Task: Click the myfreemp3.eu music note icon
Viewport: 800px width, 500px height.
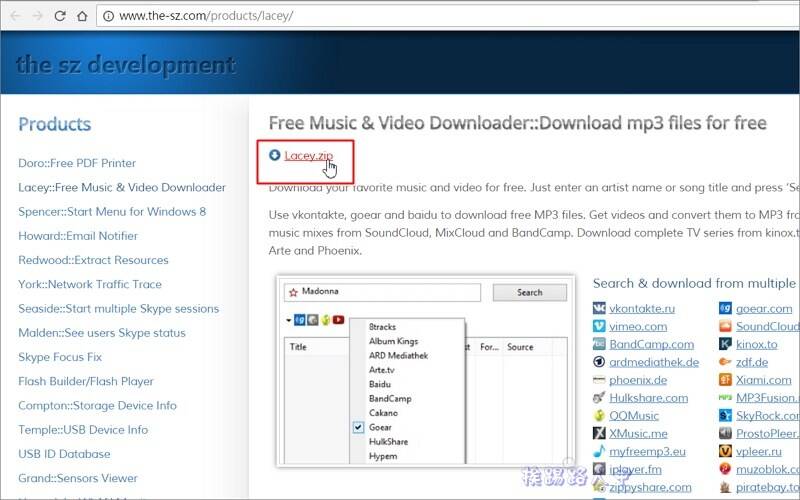Action: point(599,451)
